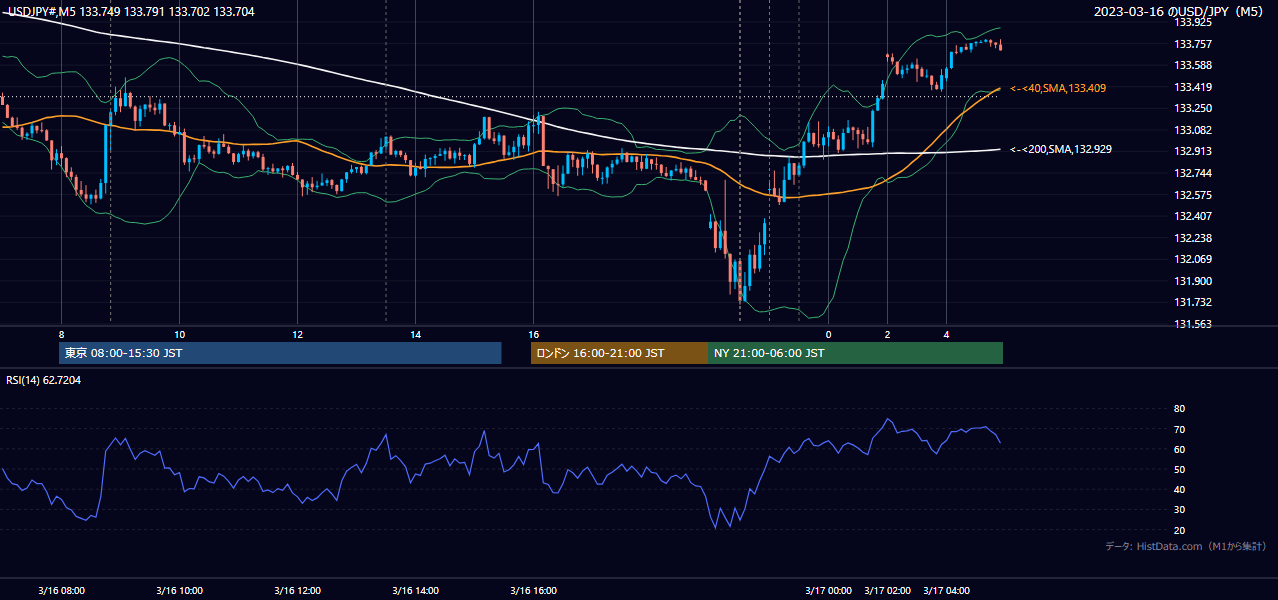Click the Tokyo 08:00-15:30 JST session bar
The height and width of the screenshot is (600, 1278).
pyautogui.click(x=280, y=353)
